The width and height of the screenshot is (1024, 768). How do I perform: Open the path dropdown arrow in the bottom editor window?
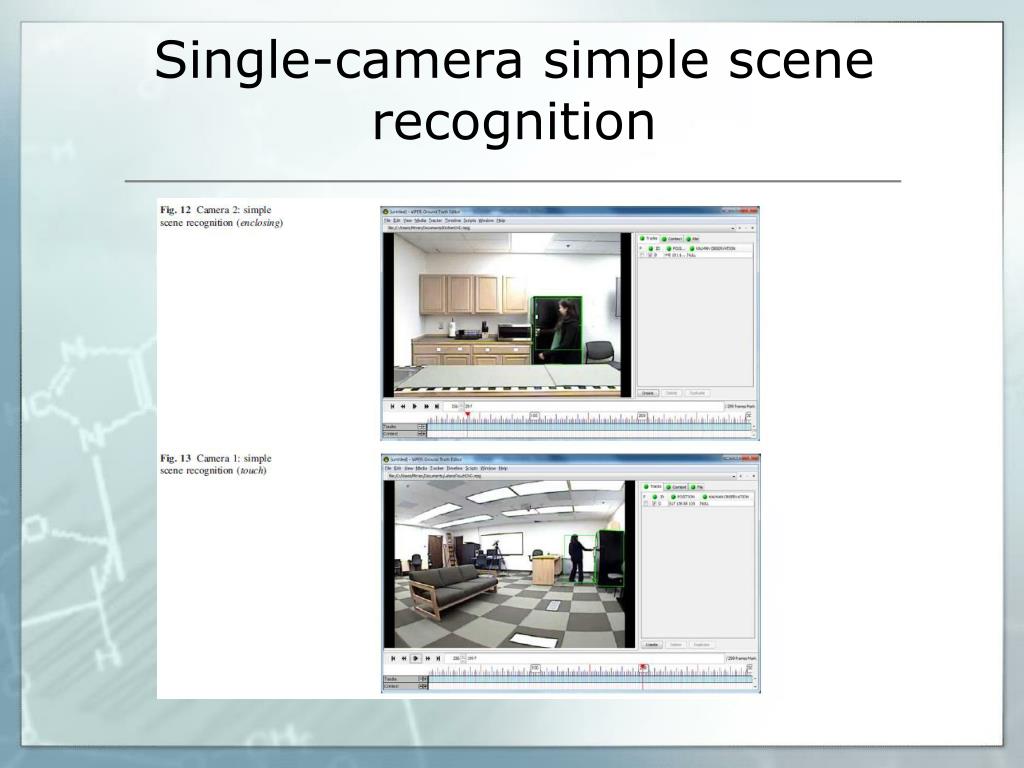tap(736, 476)
